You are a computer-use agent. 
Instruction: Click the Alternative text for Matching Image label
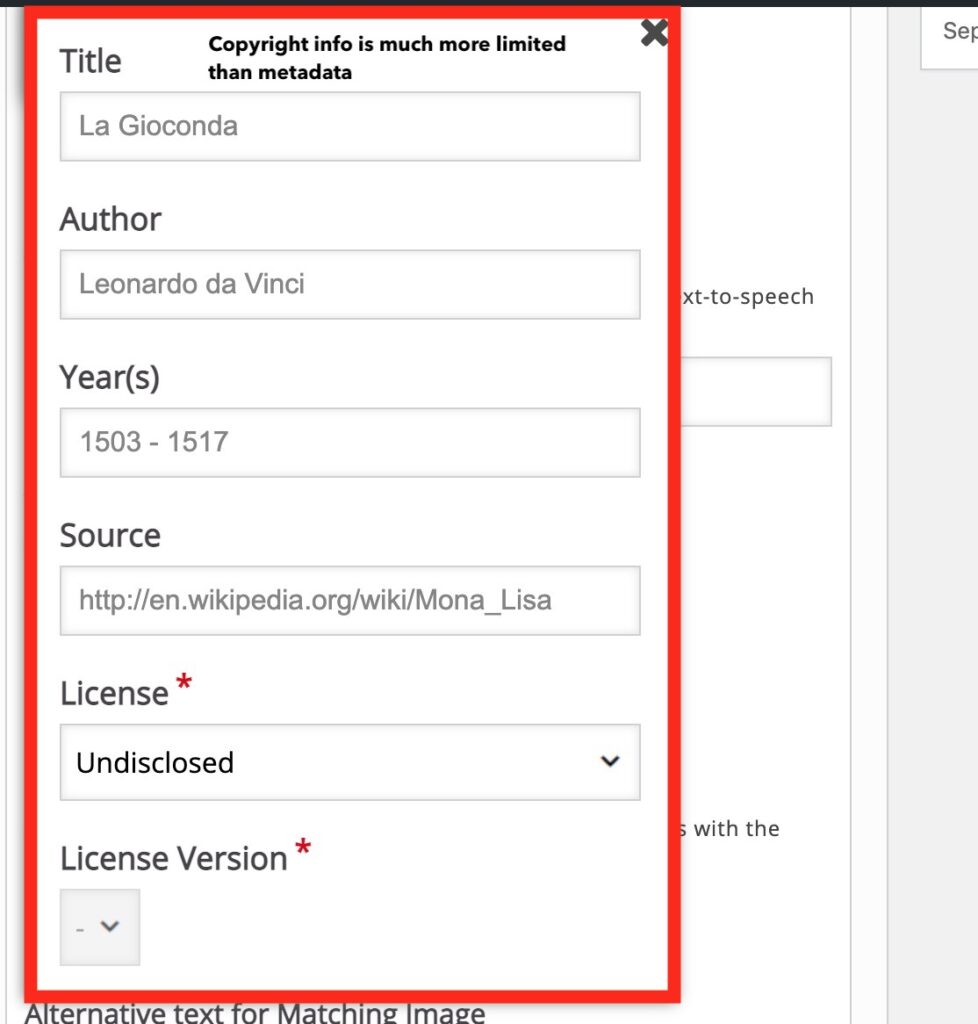tap(254, 1012)
